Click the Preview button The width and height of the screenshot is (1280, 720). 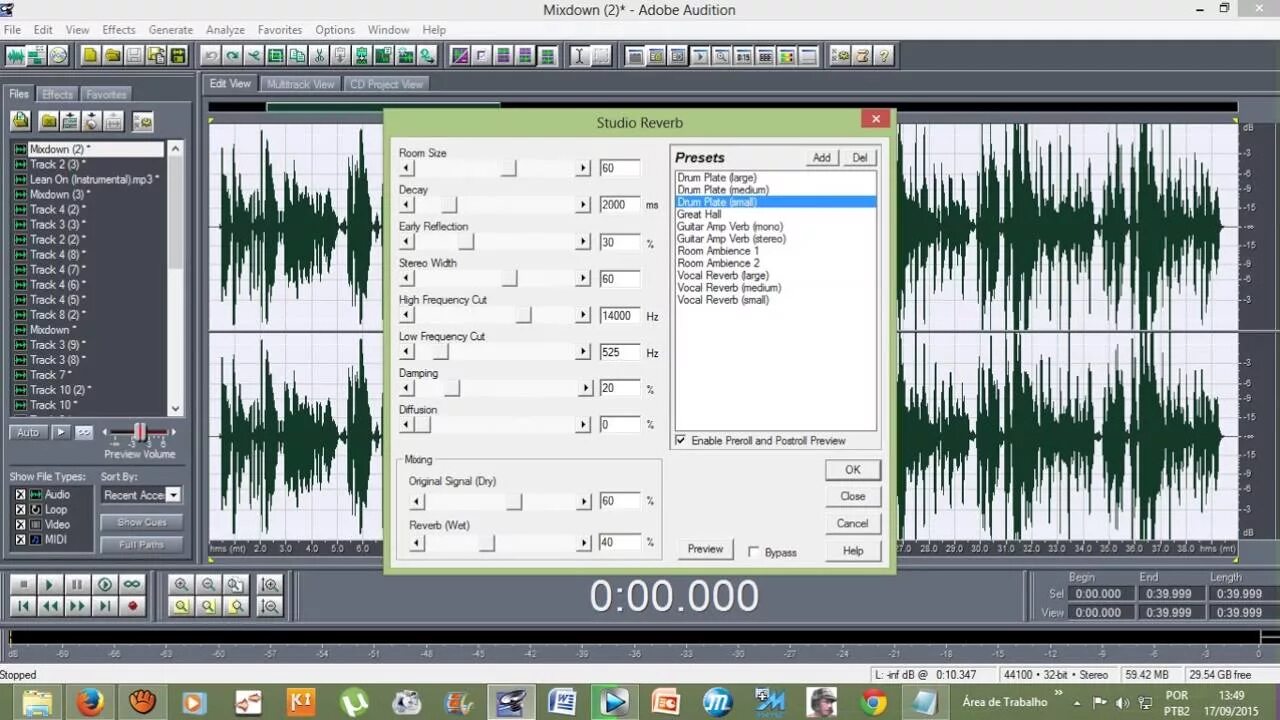[x=705, y=549]
